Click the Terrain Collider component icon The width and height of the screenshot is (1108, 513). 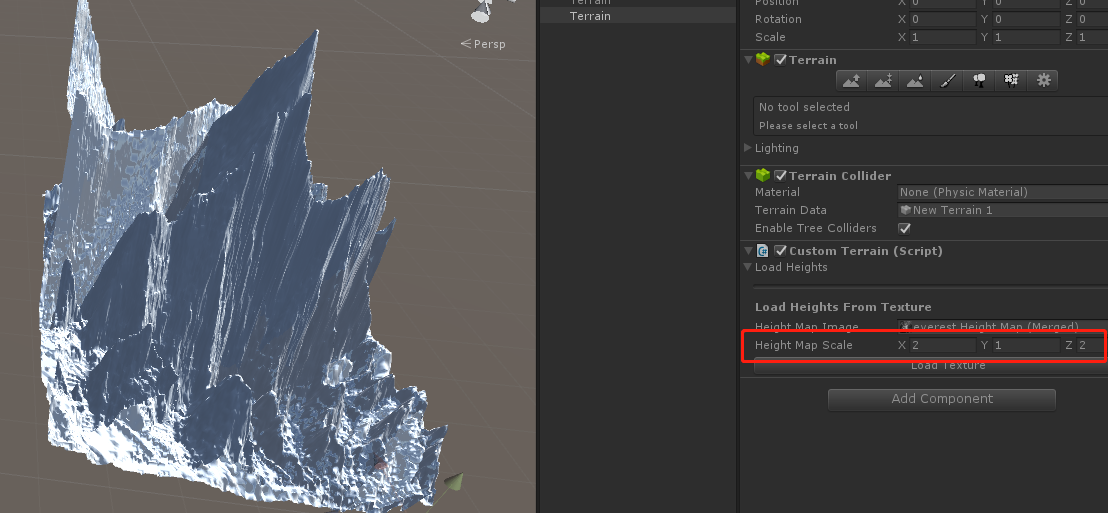pyautogui.click(x=763, y=175)
